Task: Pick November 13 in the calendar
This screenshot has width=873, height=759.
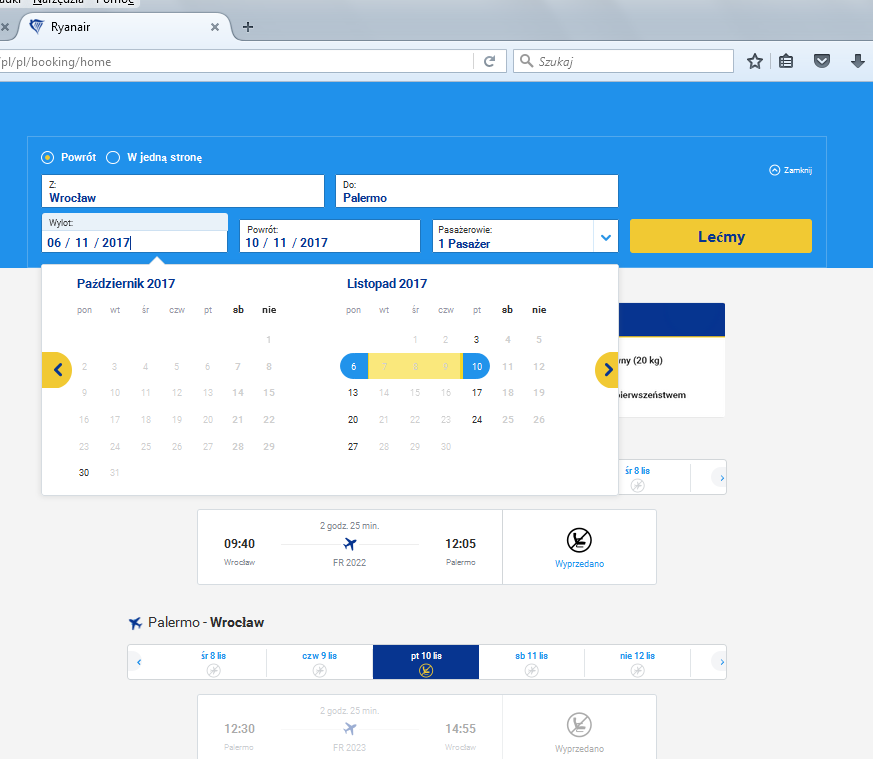Action: coord(353,393)
